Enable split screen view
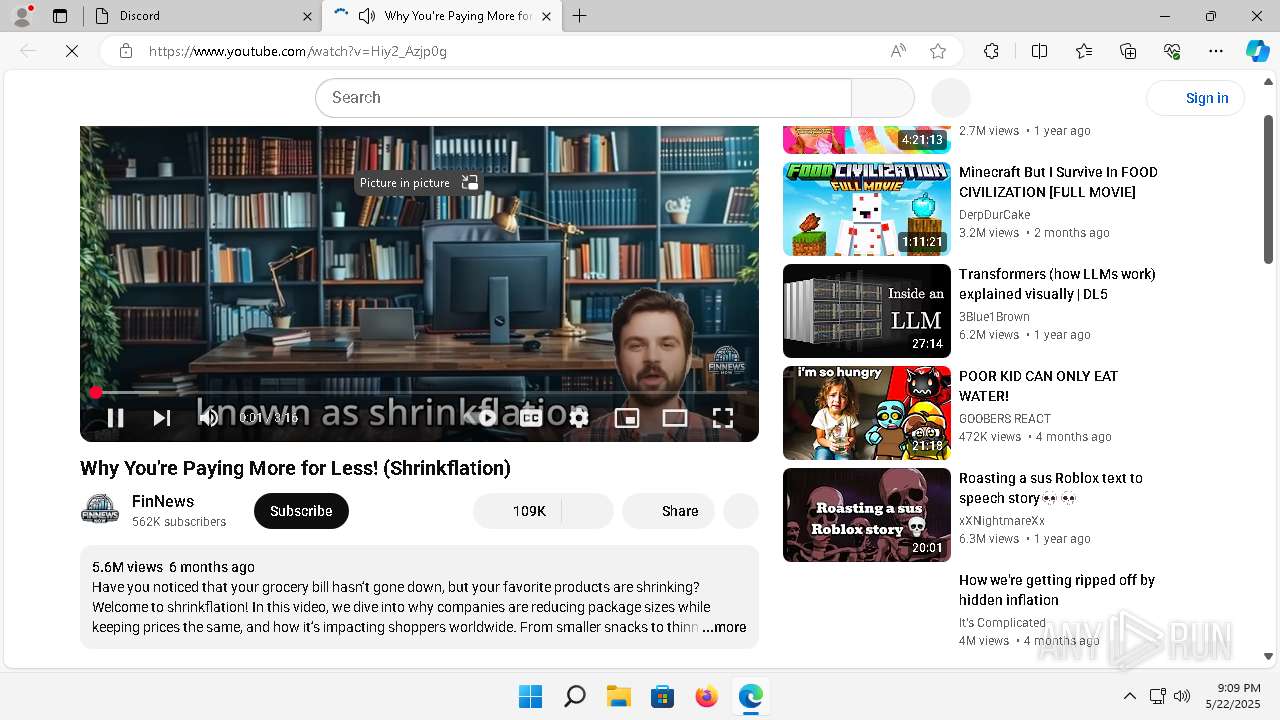 pyautogui.click(x=1039, y=51)
